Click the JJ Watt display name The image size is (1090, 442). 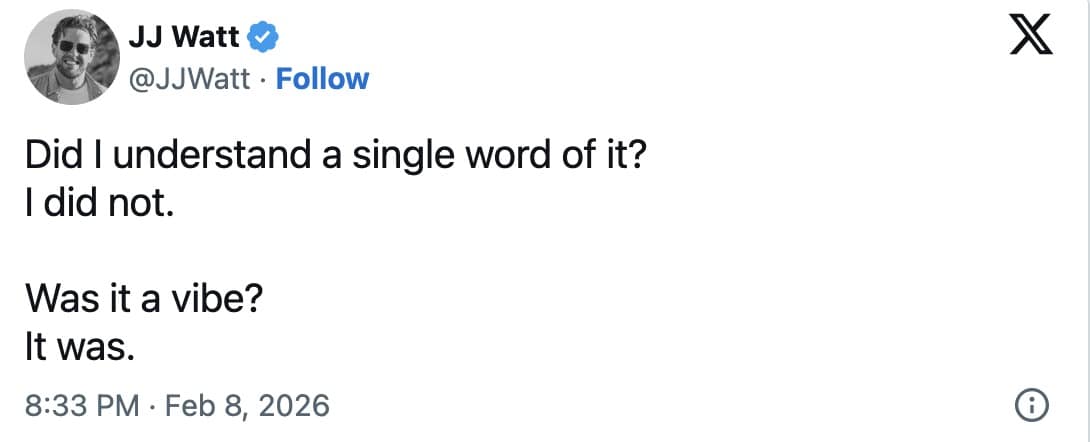pyautogui.click(x=184, y=39)
